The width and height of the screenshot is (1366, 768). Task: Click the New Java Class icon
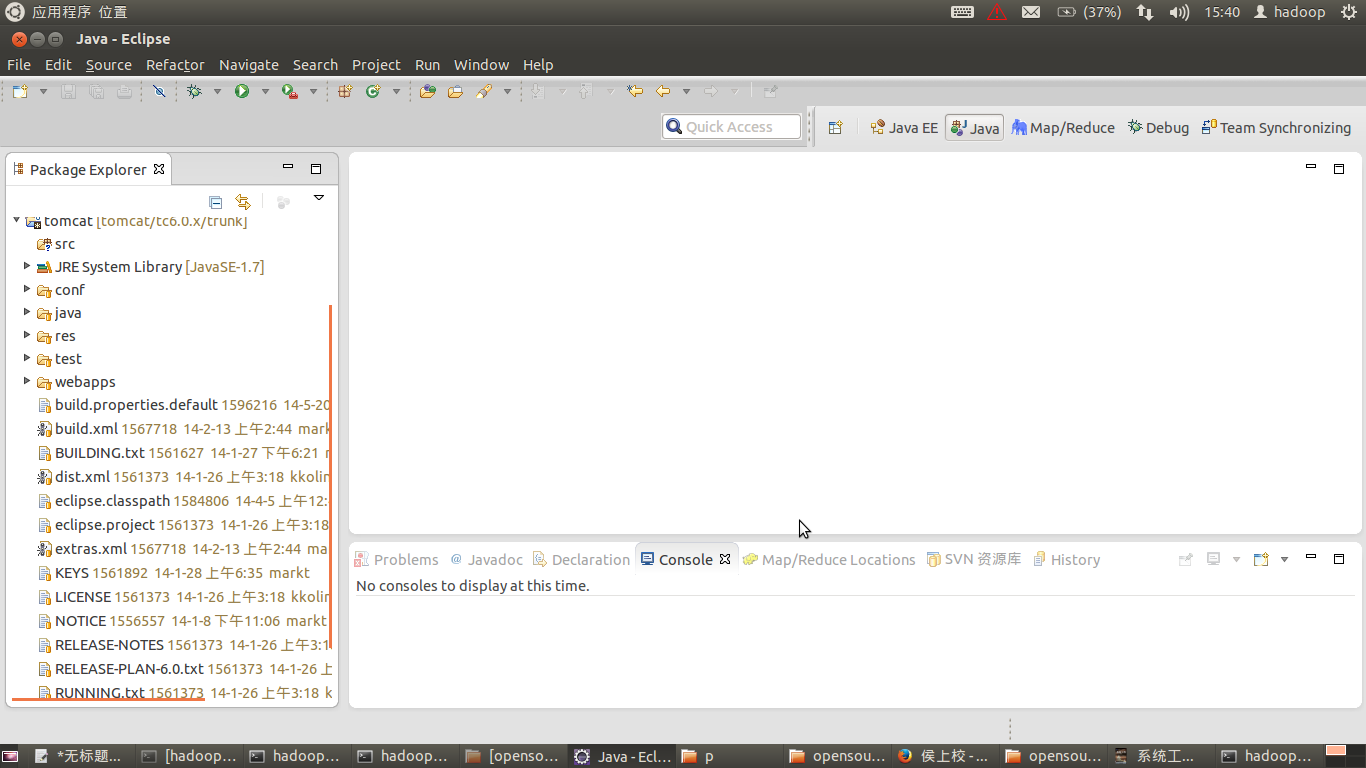coord(373,91)
